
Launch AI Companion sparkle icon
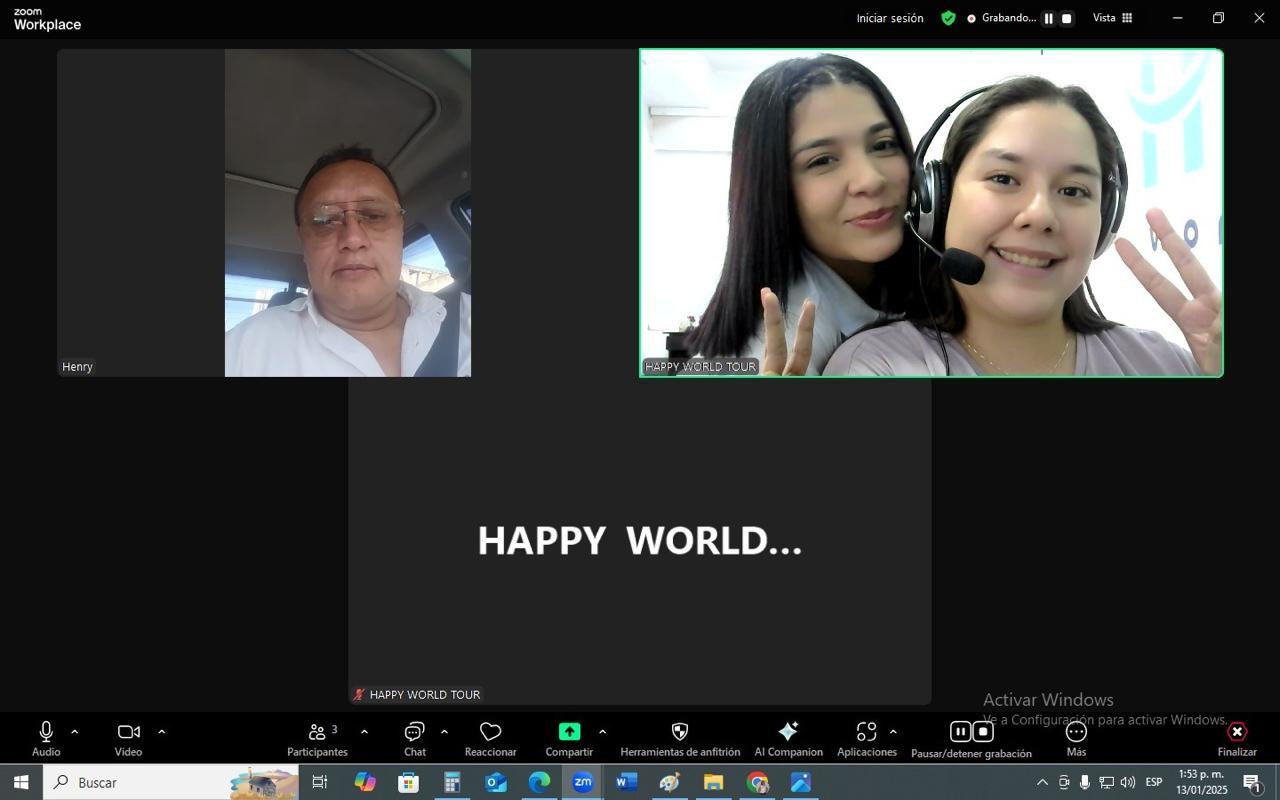click(x=788, y=739)
